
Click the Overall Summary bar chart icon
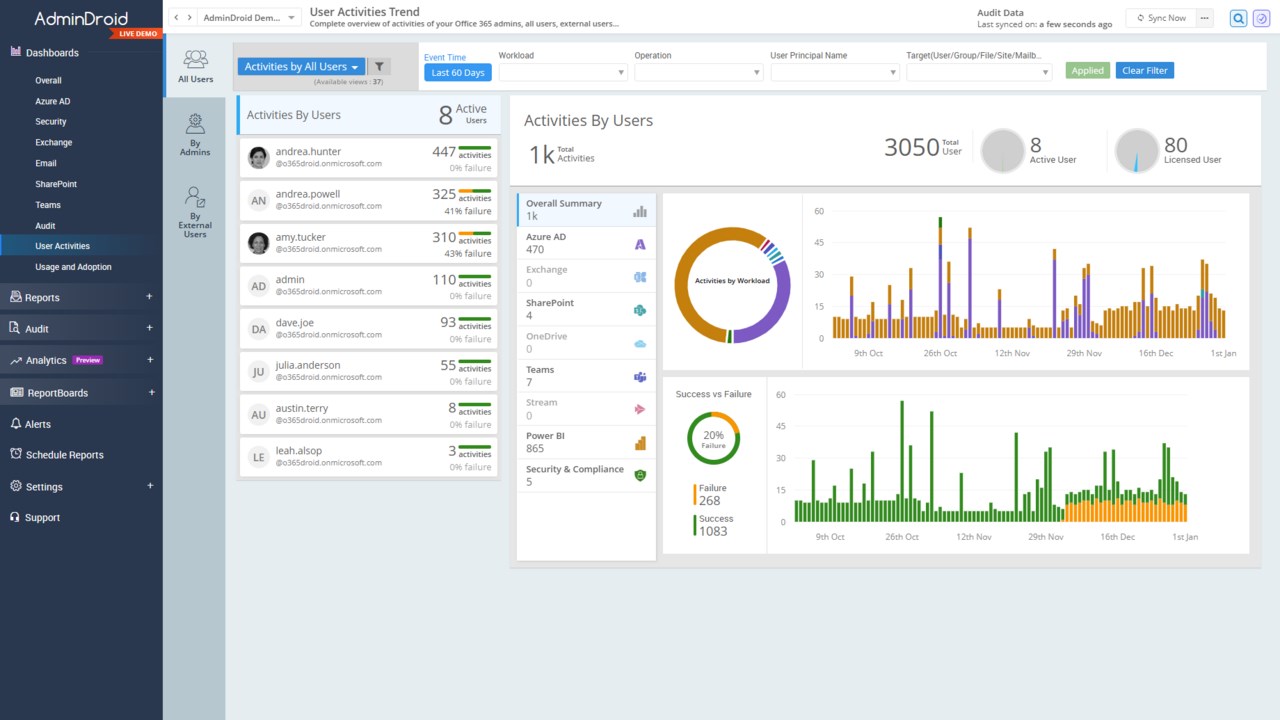point(640,210)
